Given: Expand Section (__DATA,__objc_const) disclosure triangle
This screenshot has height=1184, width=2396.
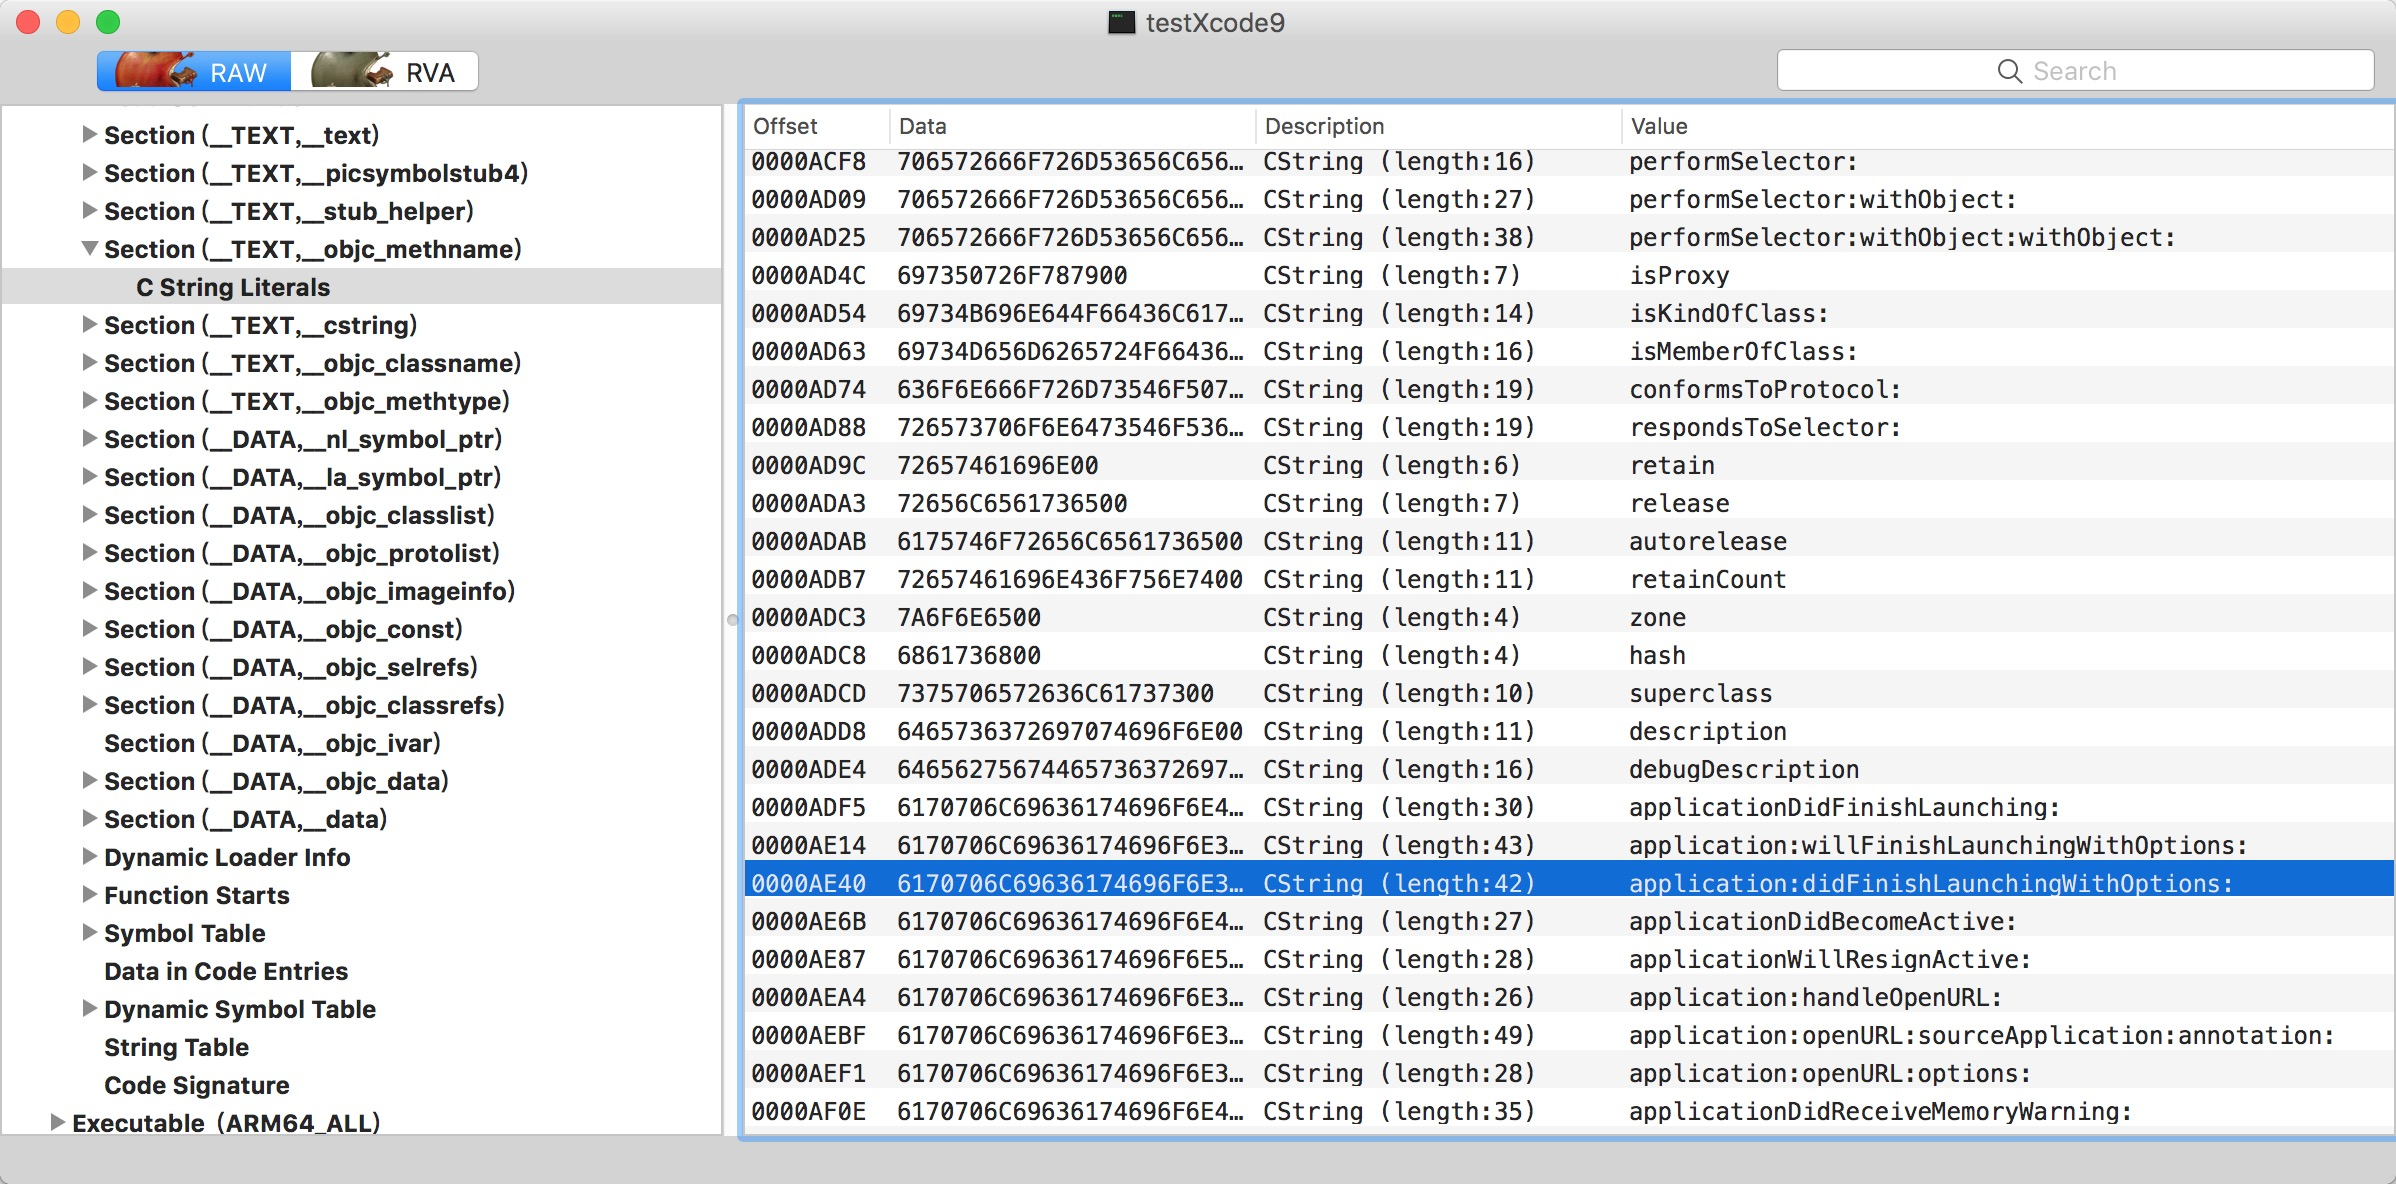Looking at the screenshot, I should [89, 628].
